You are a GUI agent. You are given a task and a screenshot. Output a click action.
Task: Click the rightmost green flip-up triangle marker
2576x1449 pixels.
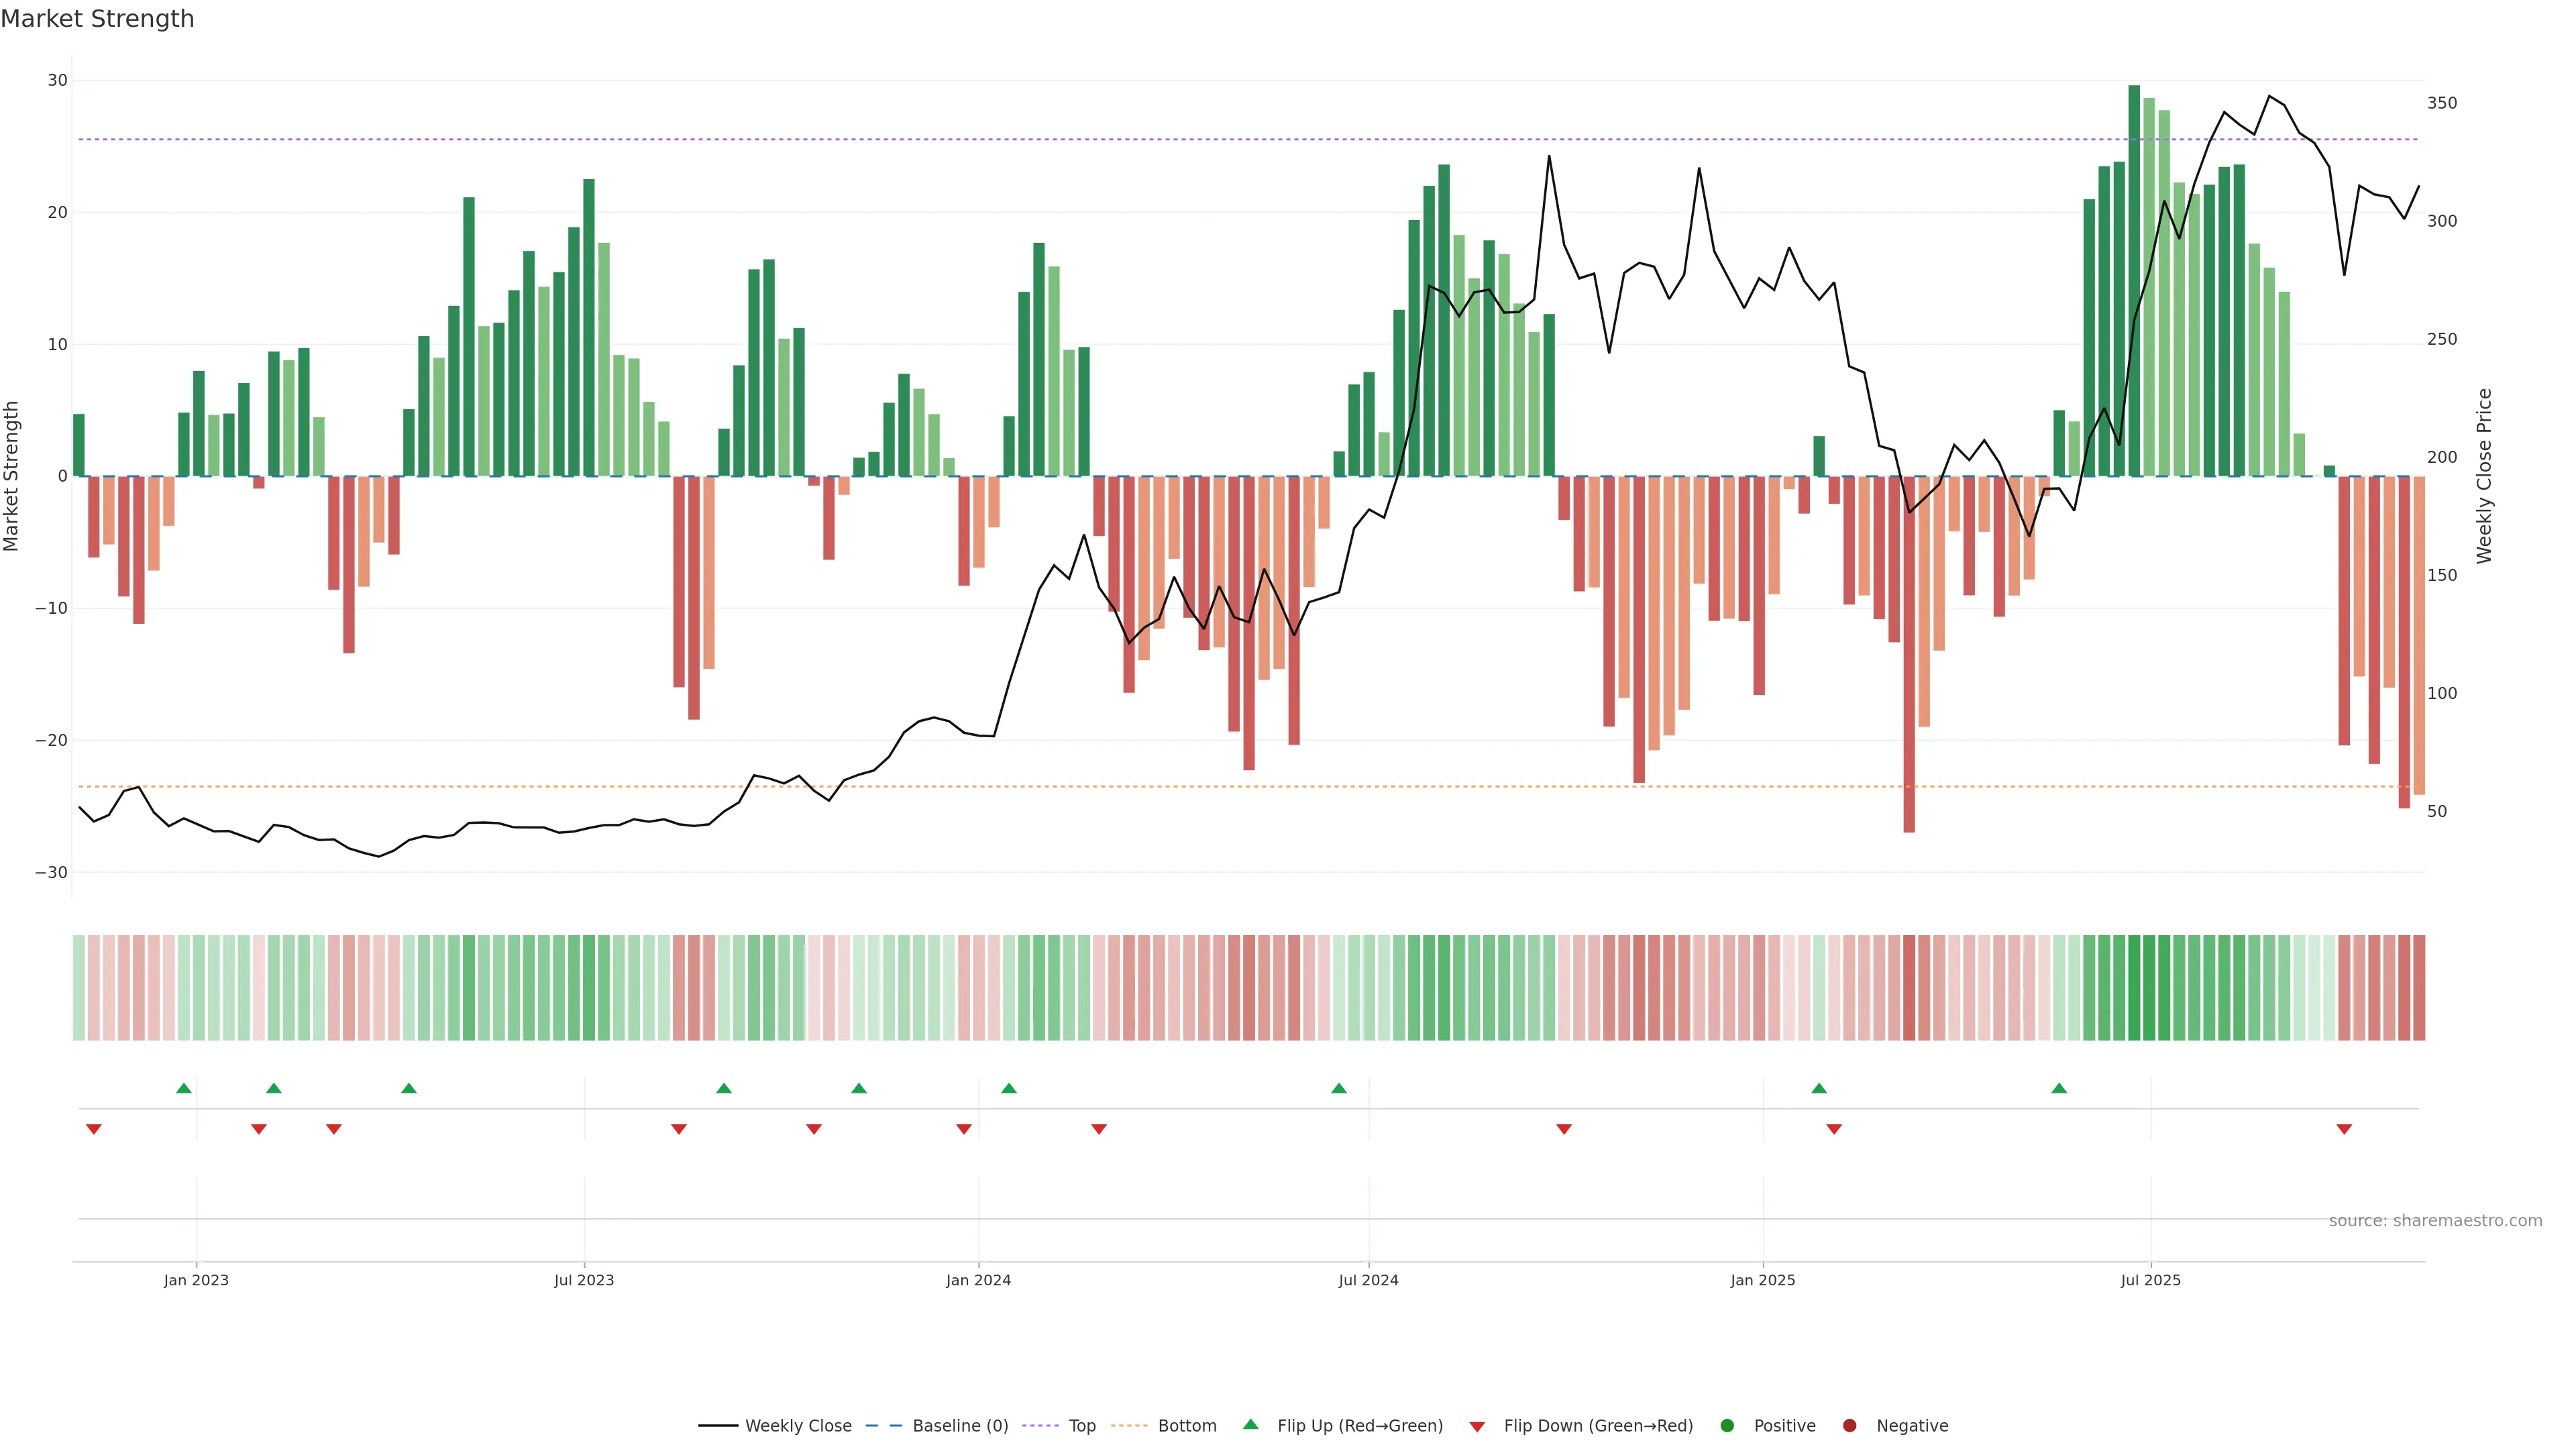(2059, 1088)
